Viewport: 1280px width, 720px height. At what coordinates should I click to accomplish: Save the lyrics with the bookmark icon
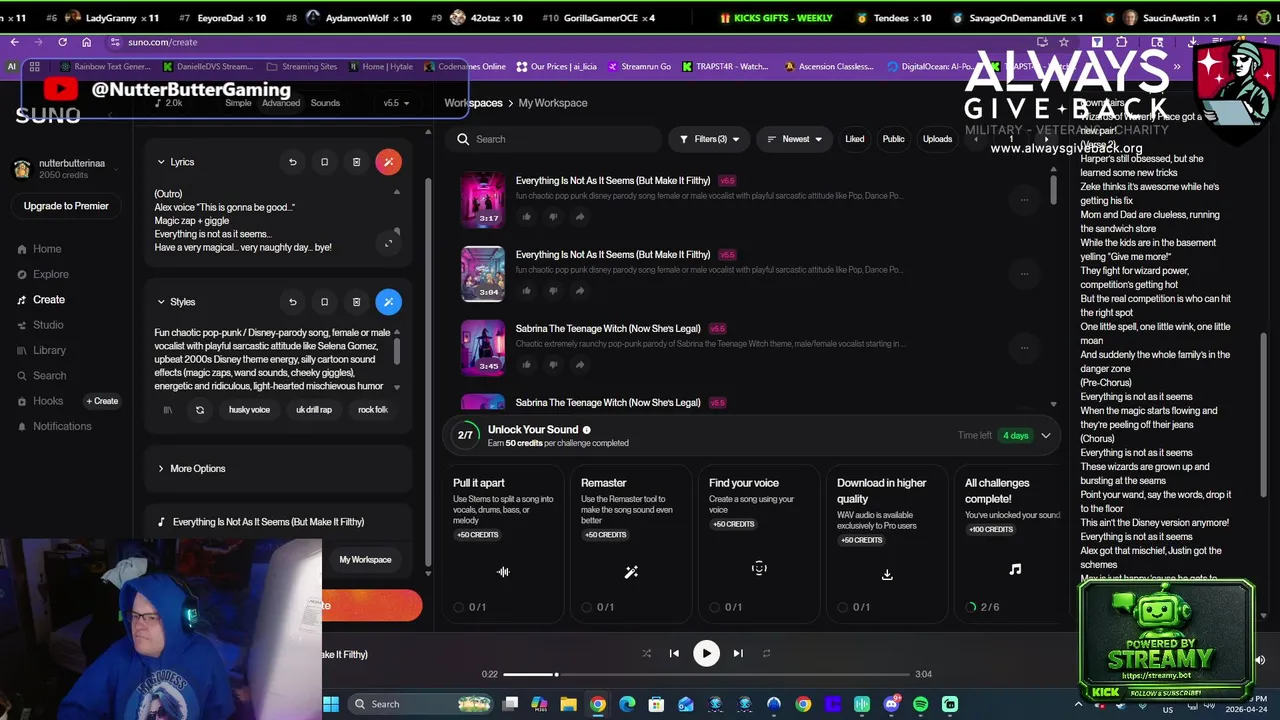click(324, 162)
